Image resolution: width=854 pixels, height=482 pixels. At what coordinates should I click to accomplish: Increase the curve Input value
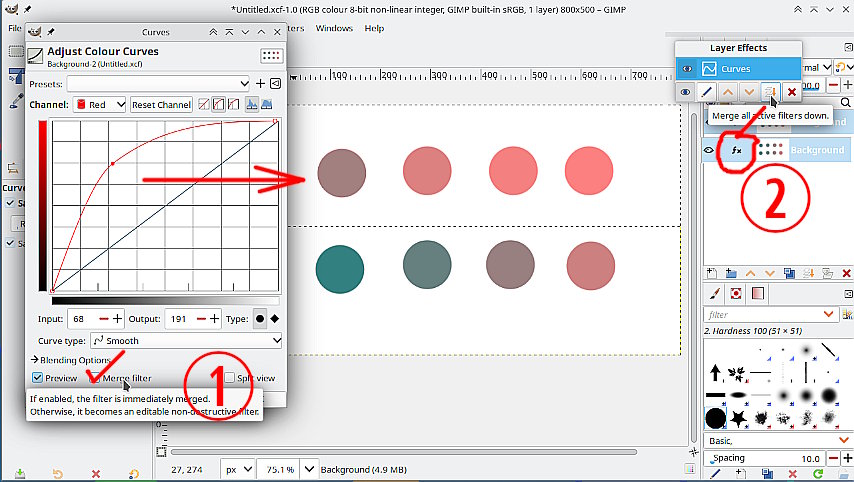tap(118, 319)
